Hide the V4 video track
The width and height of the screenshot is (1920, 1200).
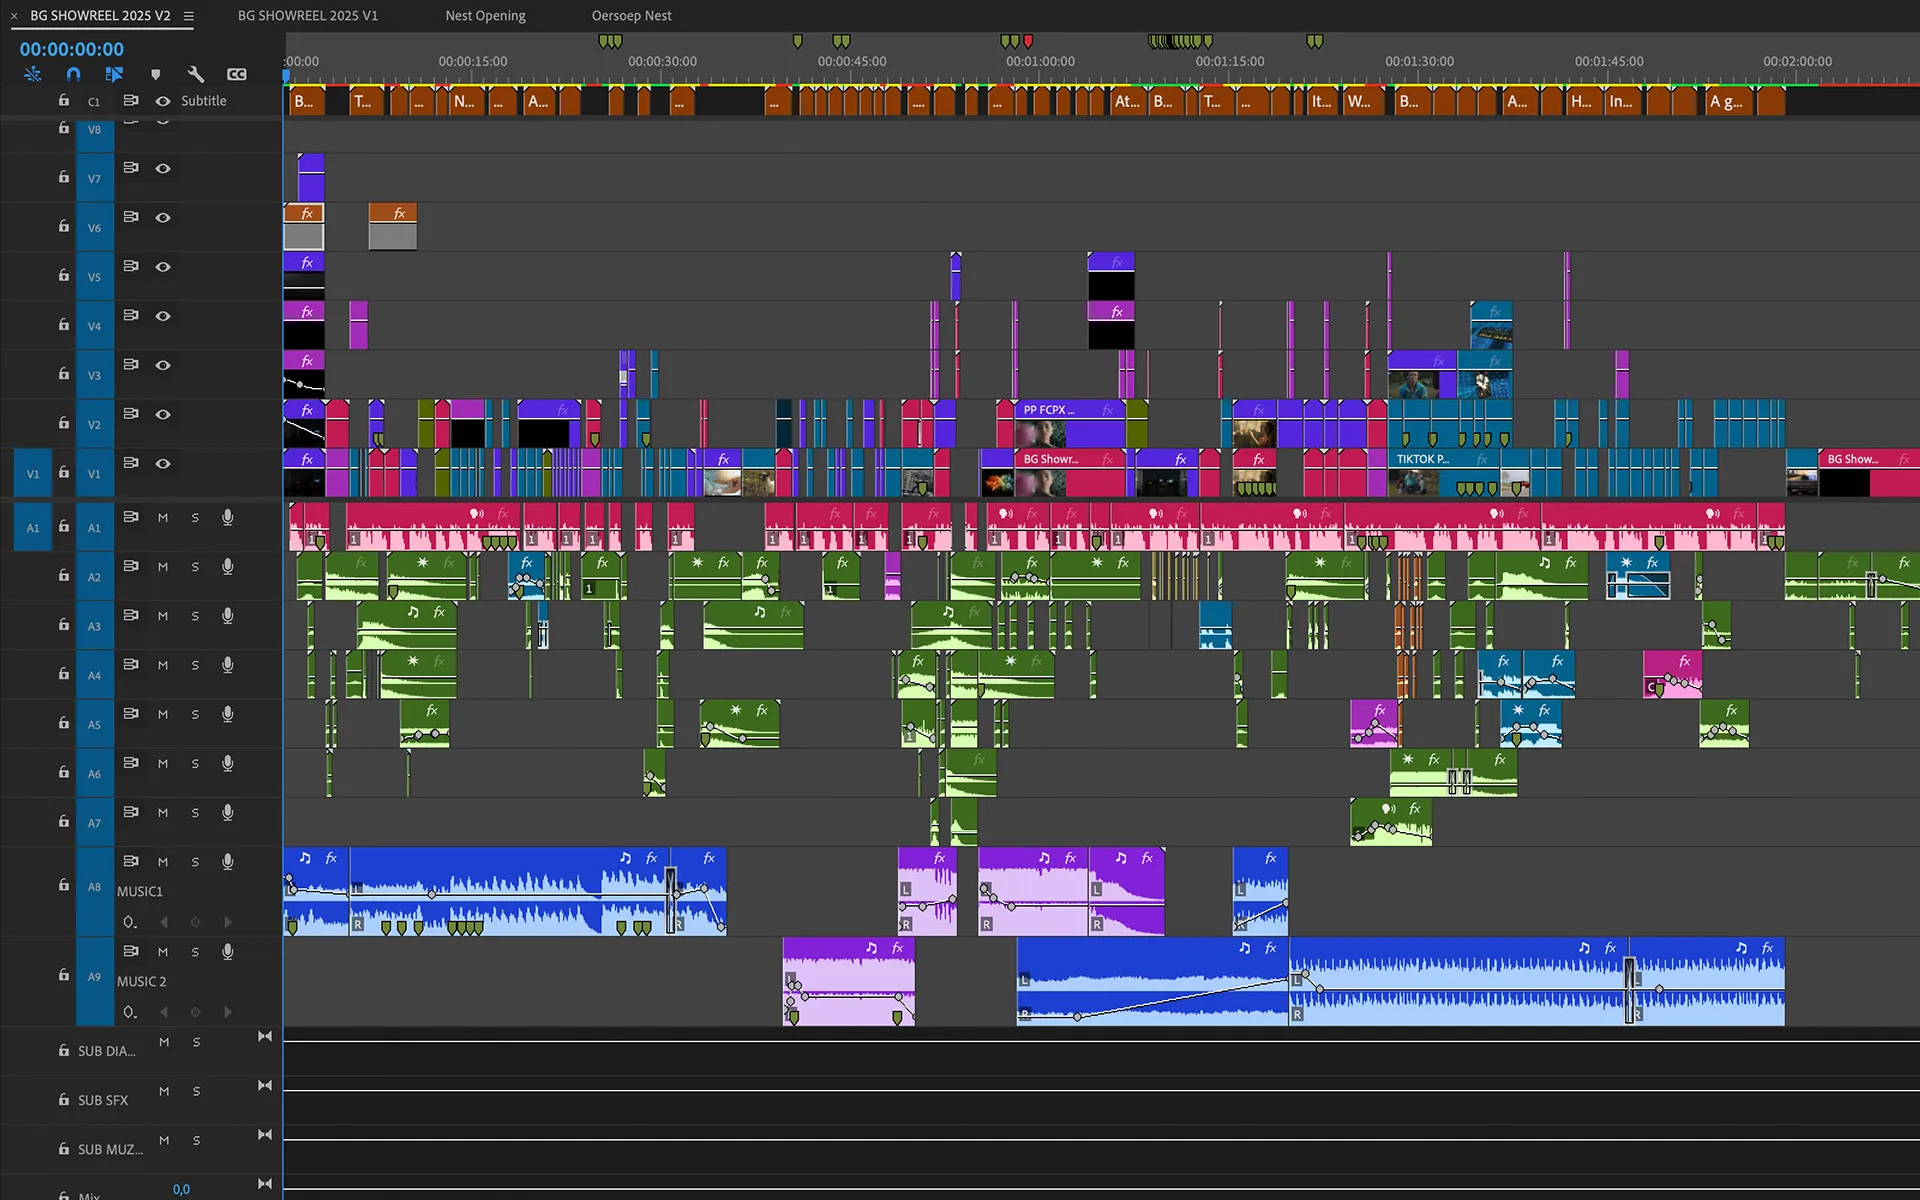[163, 316]
